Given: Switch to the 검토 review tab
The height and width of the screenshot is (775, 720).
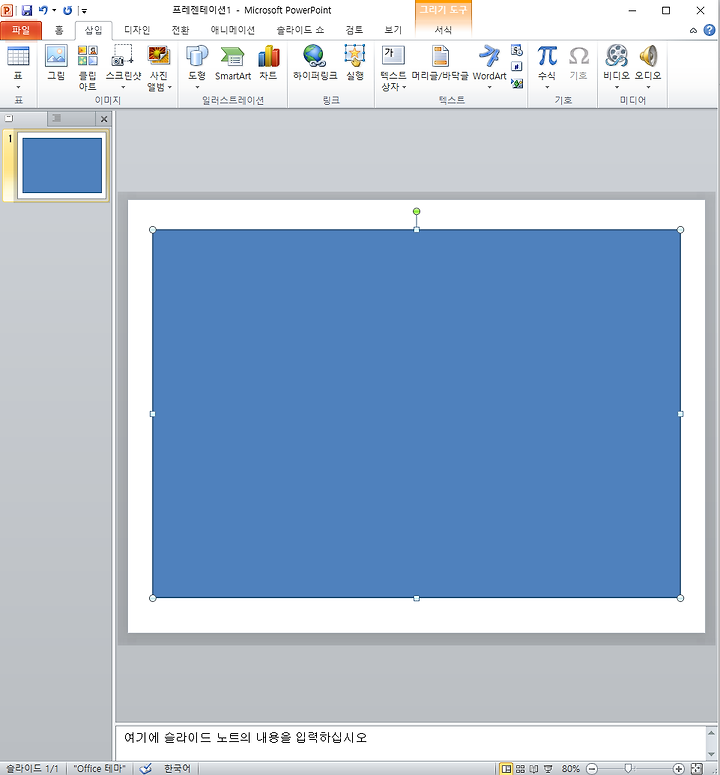Looking at the screenshot, I should [354, 30].
